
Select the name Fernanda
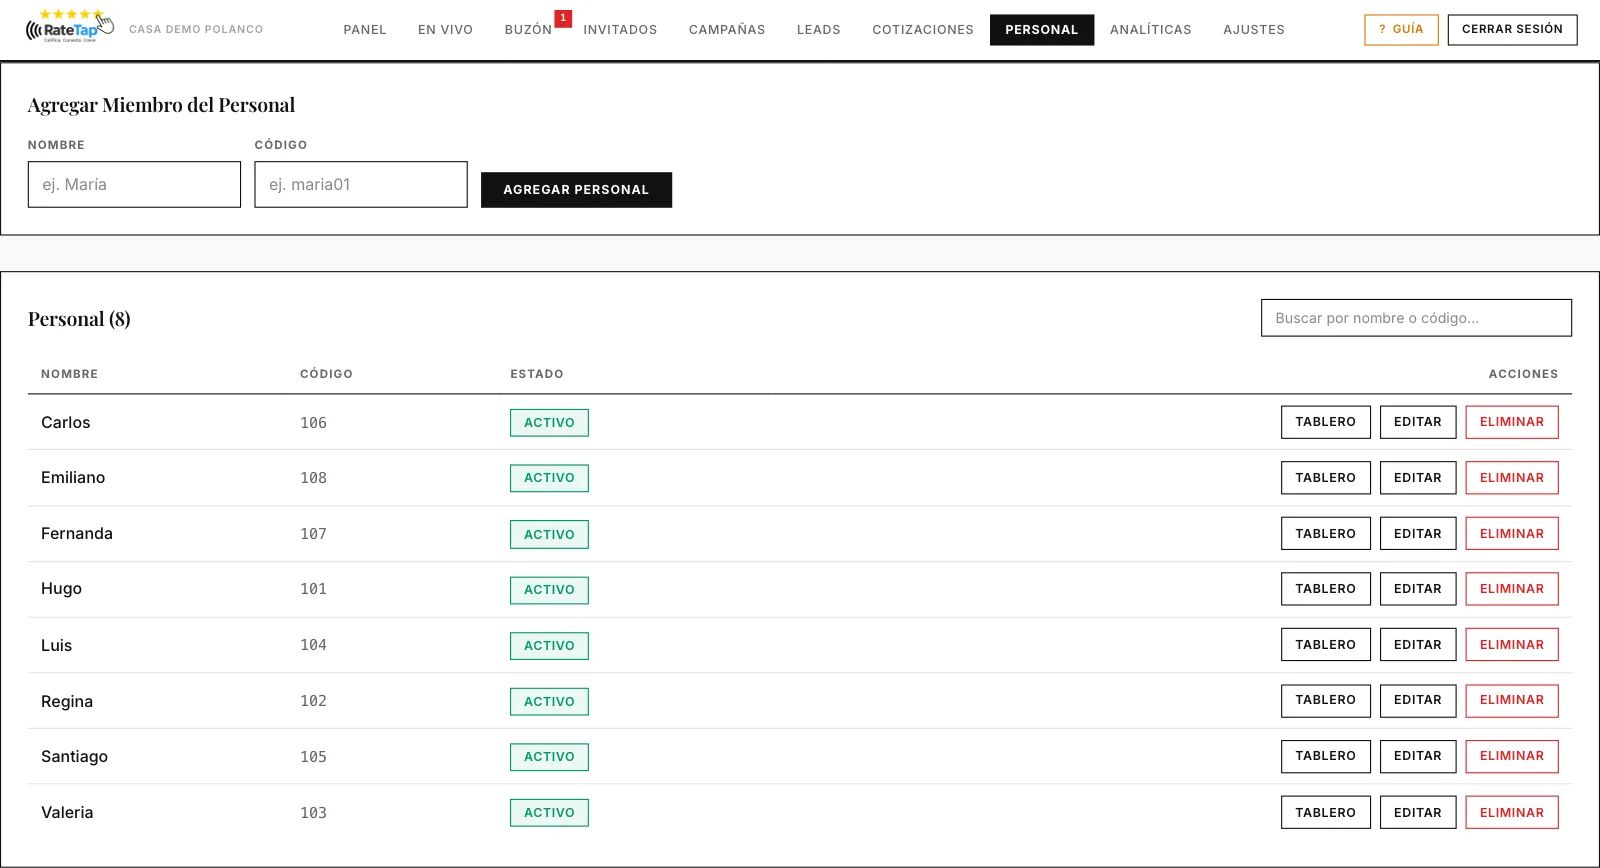77,534
